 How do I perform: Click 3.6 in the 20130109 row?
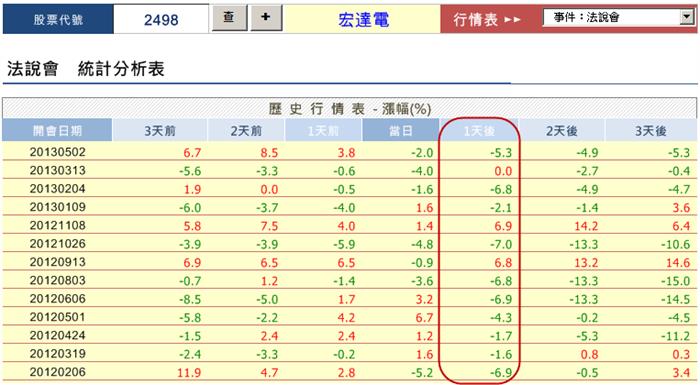click(681, 208)
